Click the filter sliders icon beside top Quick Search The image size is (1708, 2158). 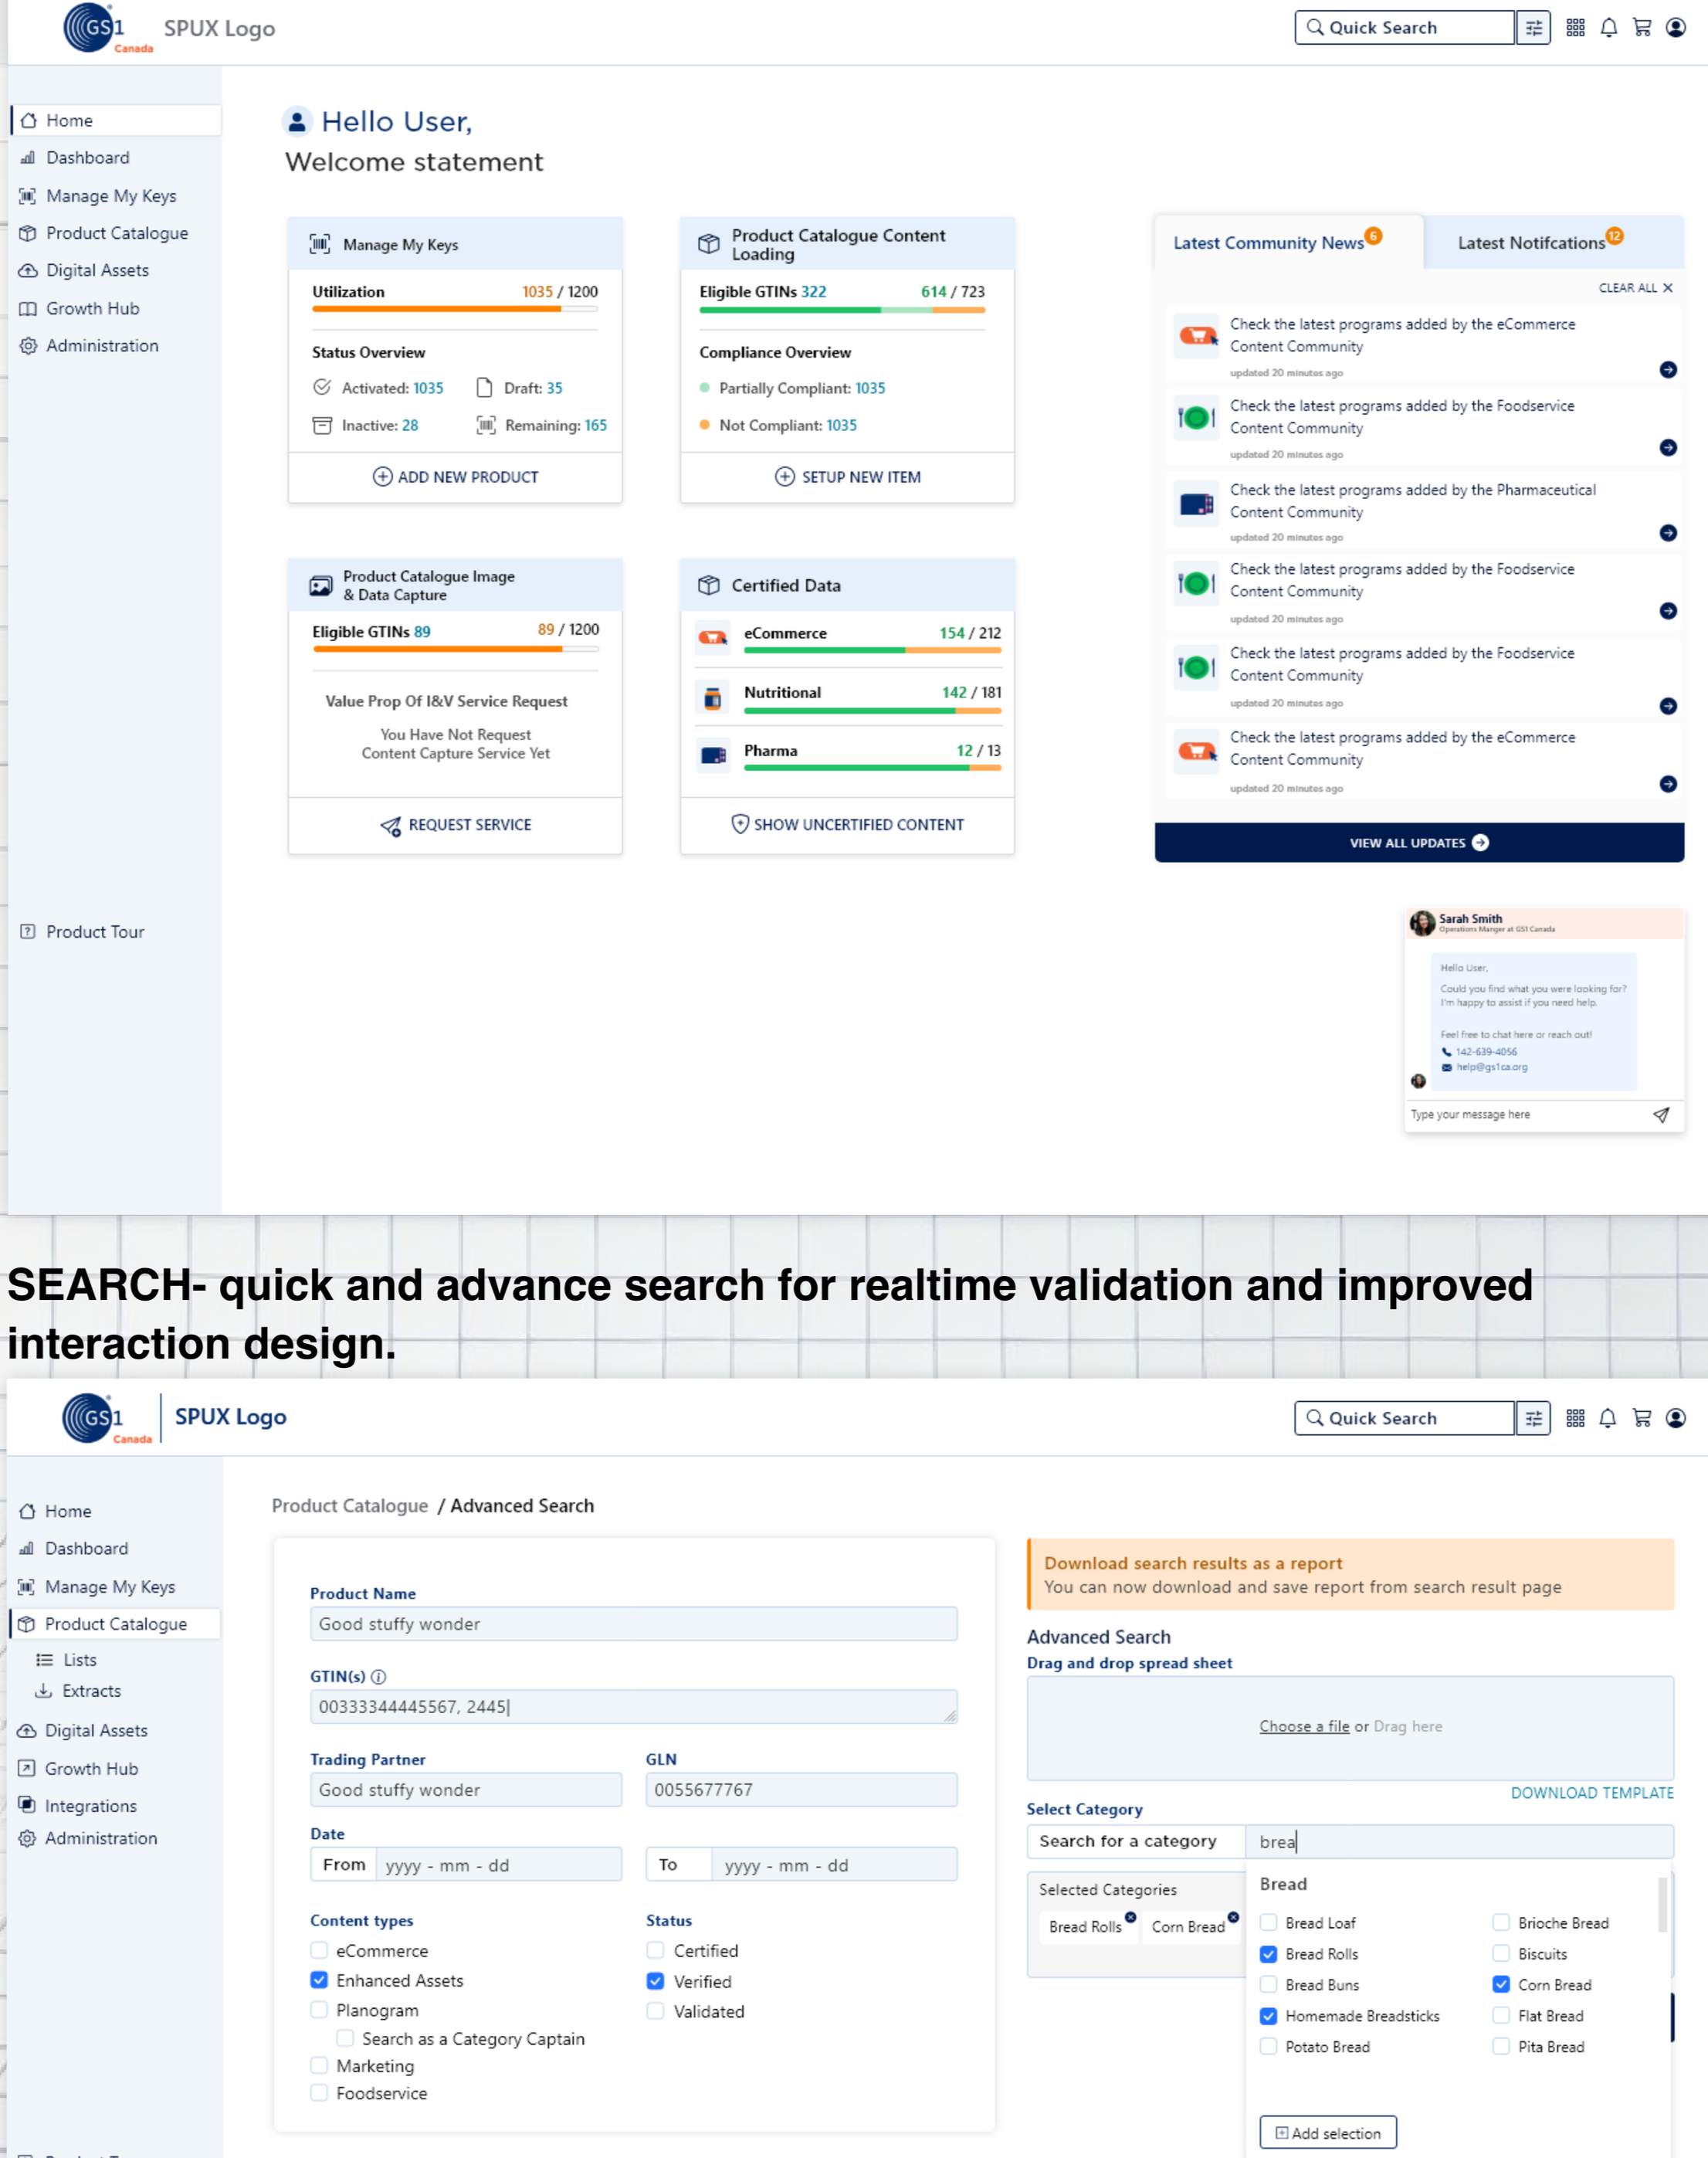coord(1533,28)
